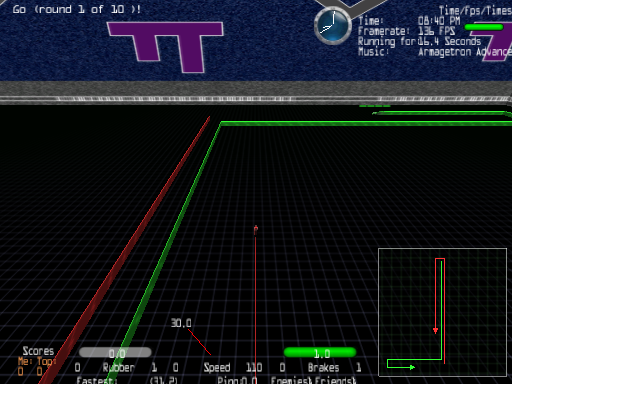Image resolution: width=640 pixels, height=400 pixels.
Task: Click the "Running for" label
Action: (387, 41)
